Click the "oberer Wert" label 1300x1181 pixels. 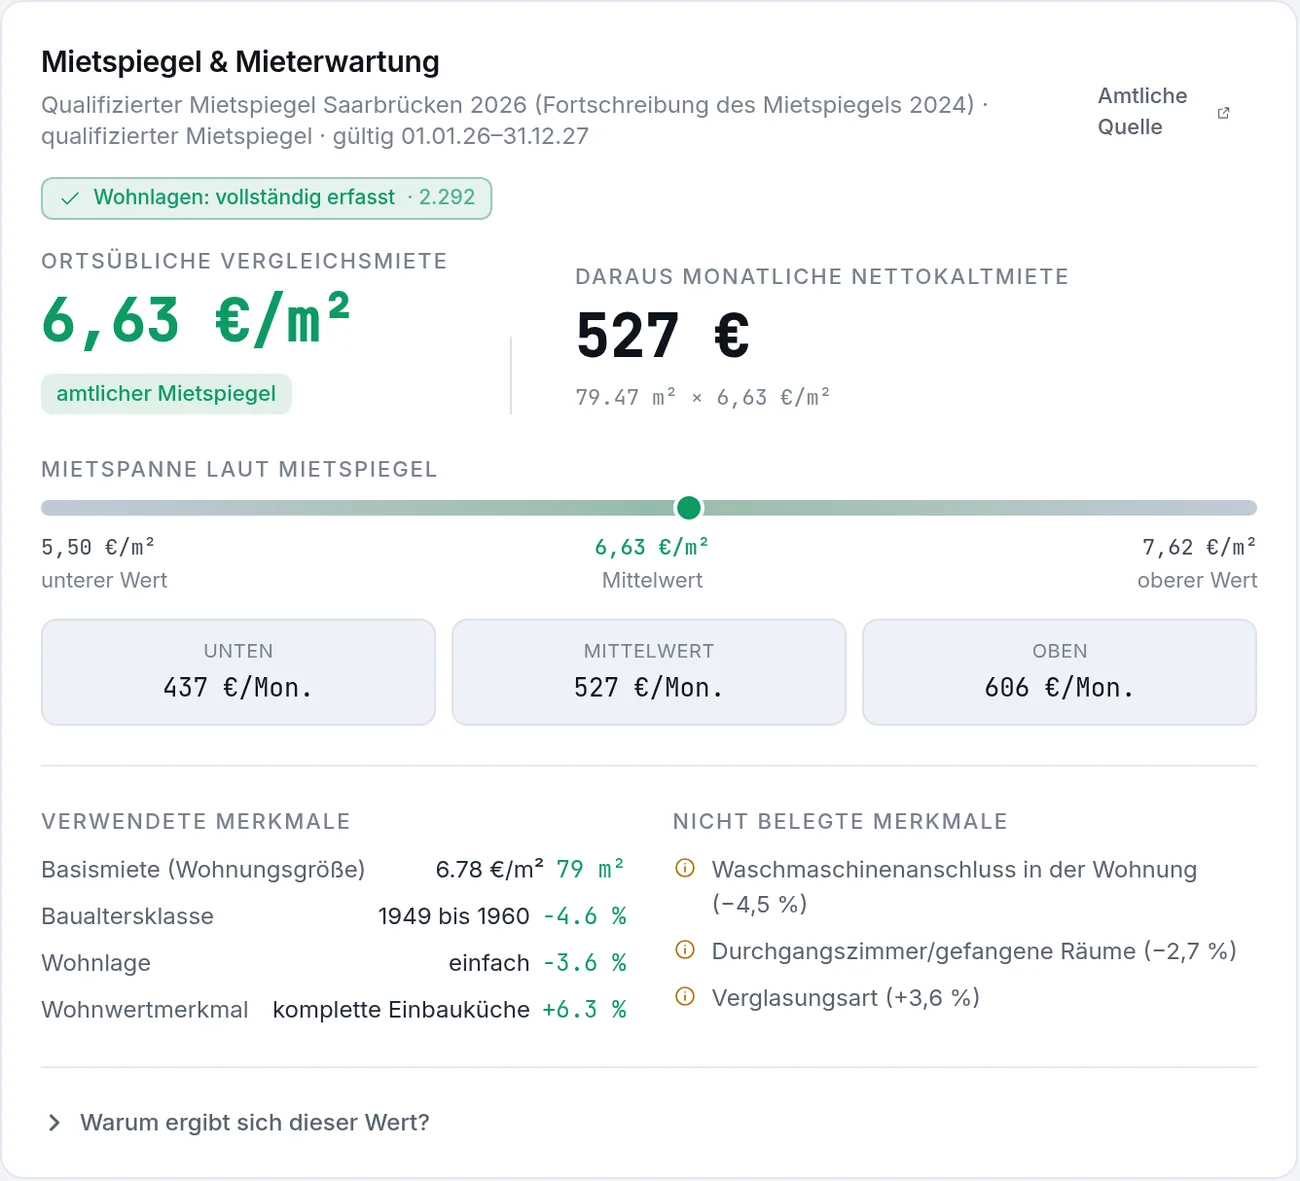tap(1197, 580)
